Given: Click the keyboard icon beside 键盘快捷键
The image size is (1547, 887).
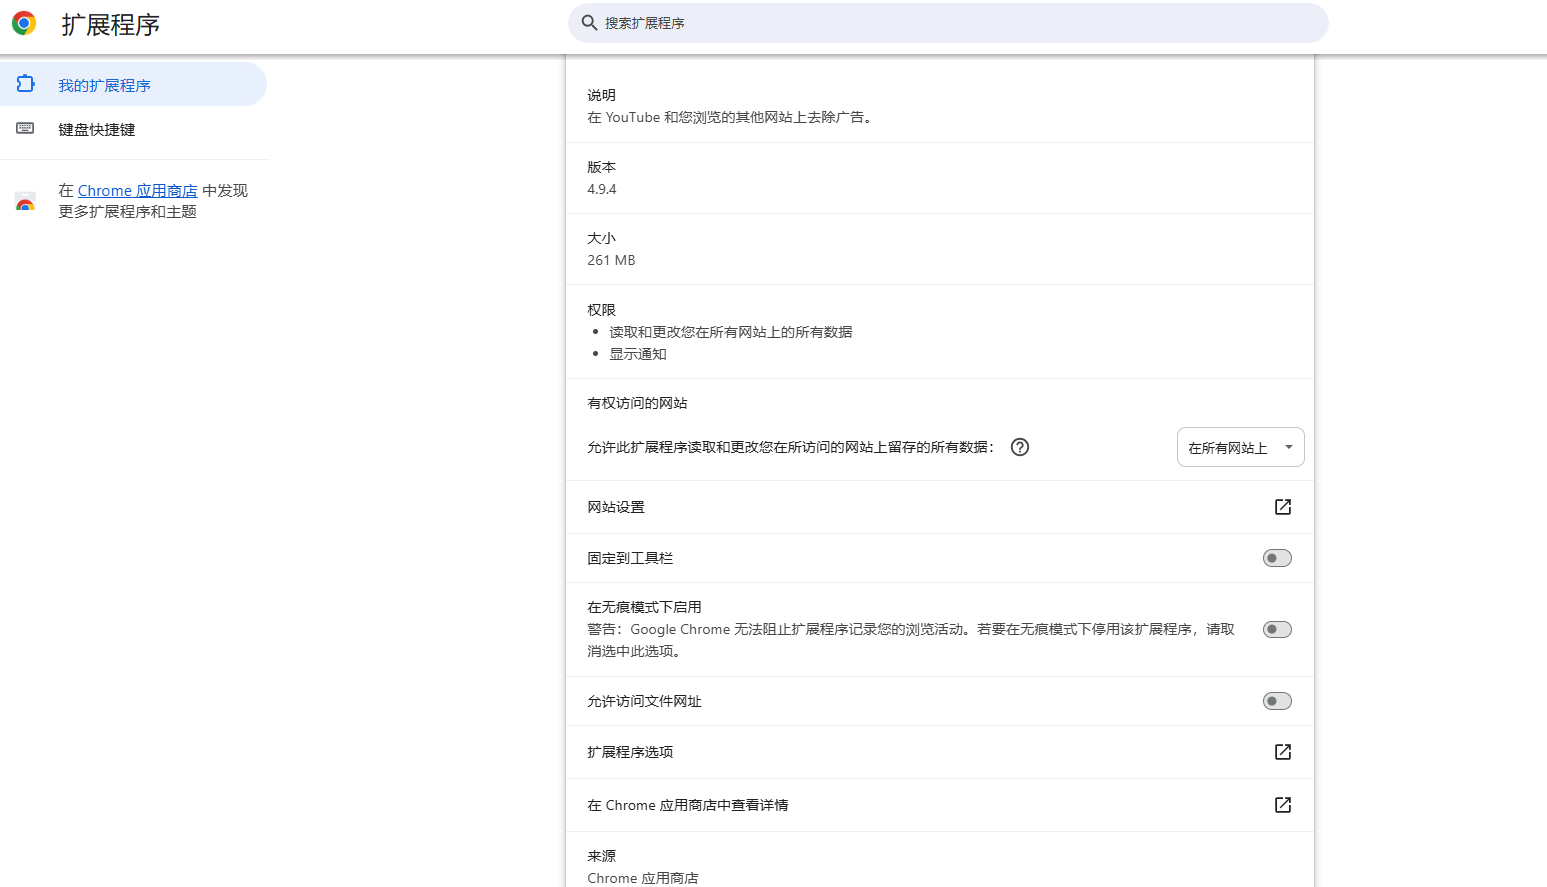Looking at the screenshot, I should coord(26,128).
